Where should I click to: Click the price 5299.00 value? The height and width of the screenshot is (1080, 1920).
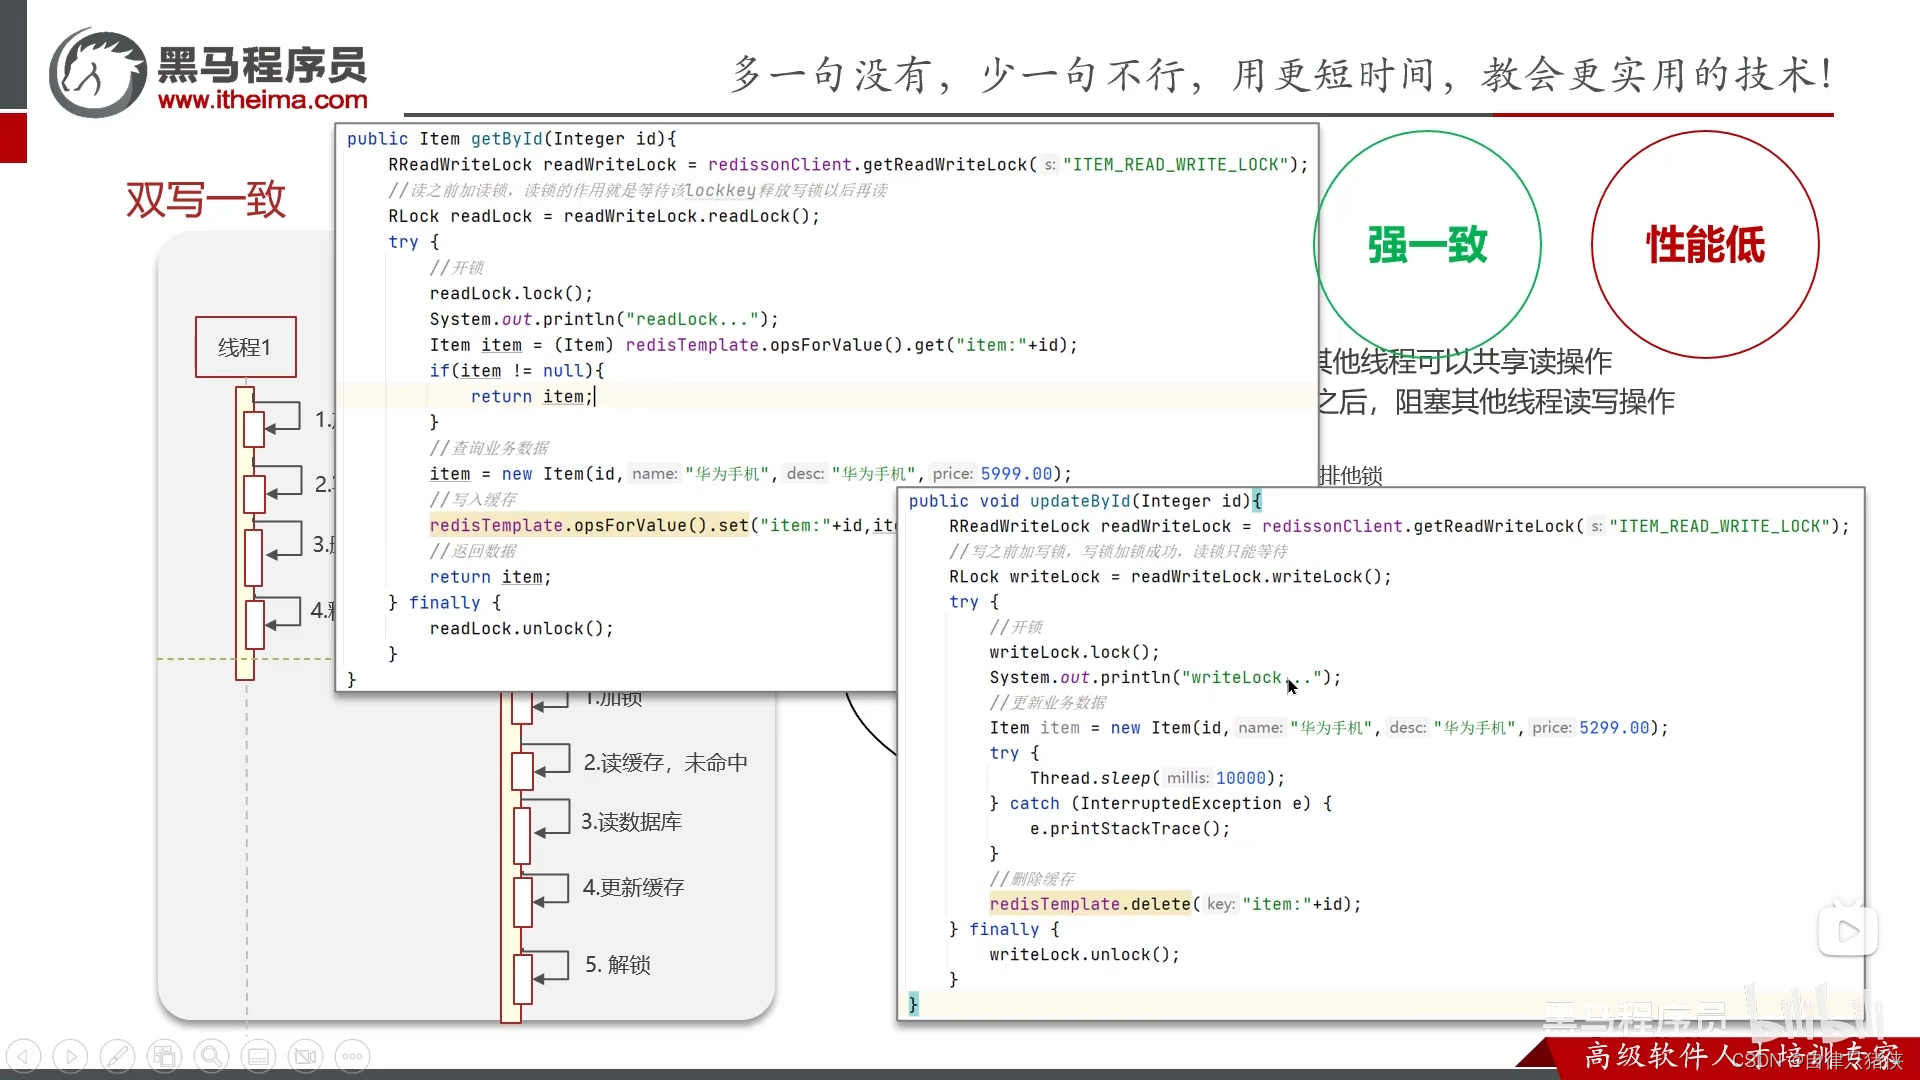1614,728
